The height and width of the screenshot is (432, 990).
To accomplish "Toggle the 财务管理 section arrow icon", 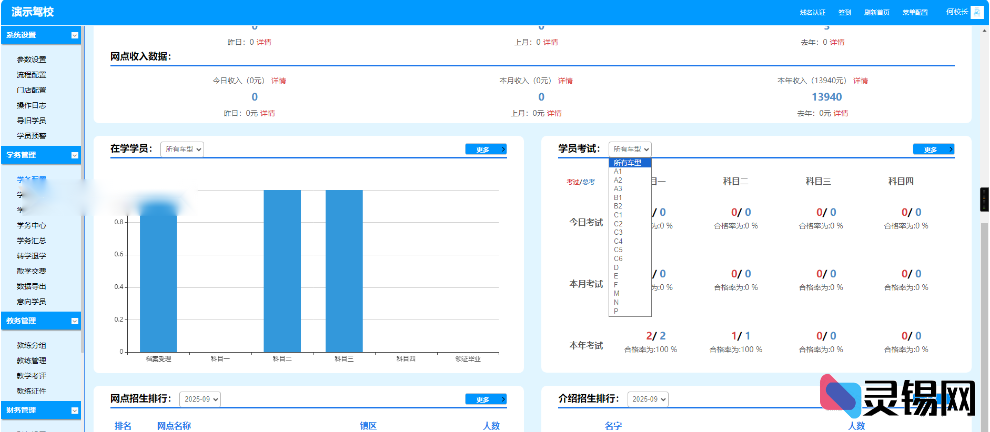I will pos(75,411).
